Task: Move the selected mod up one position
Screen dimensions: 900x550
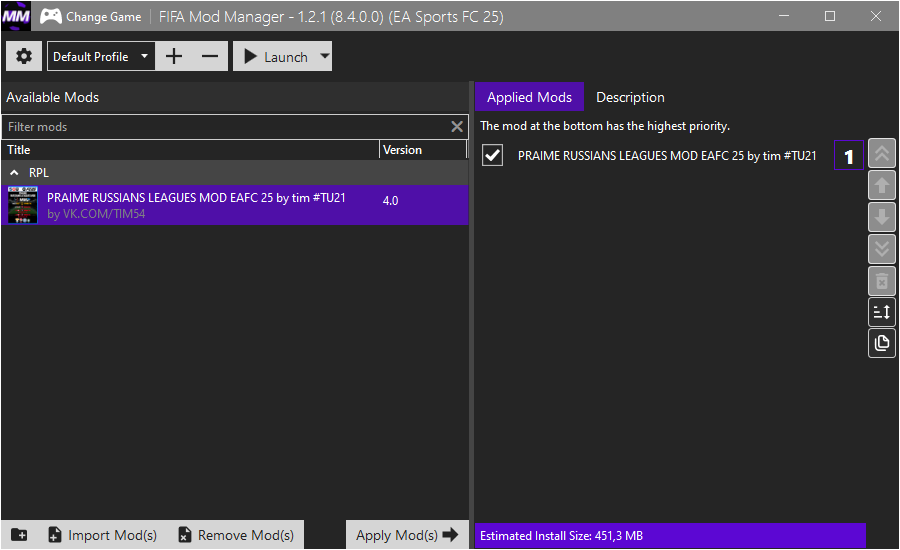Action: (882, 185)
